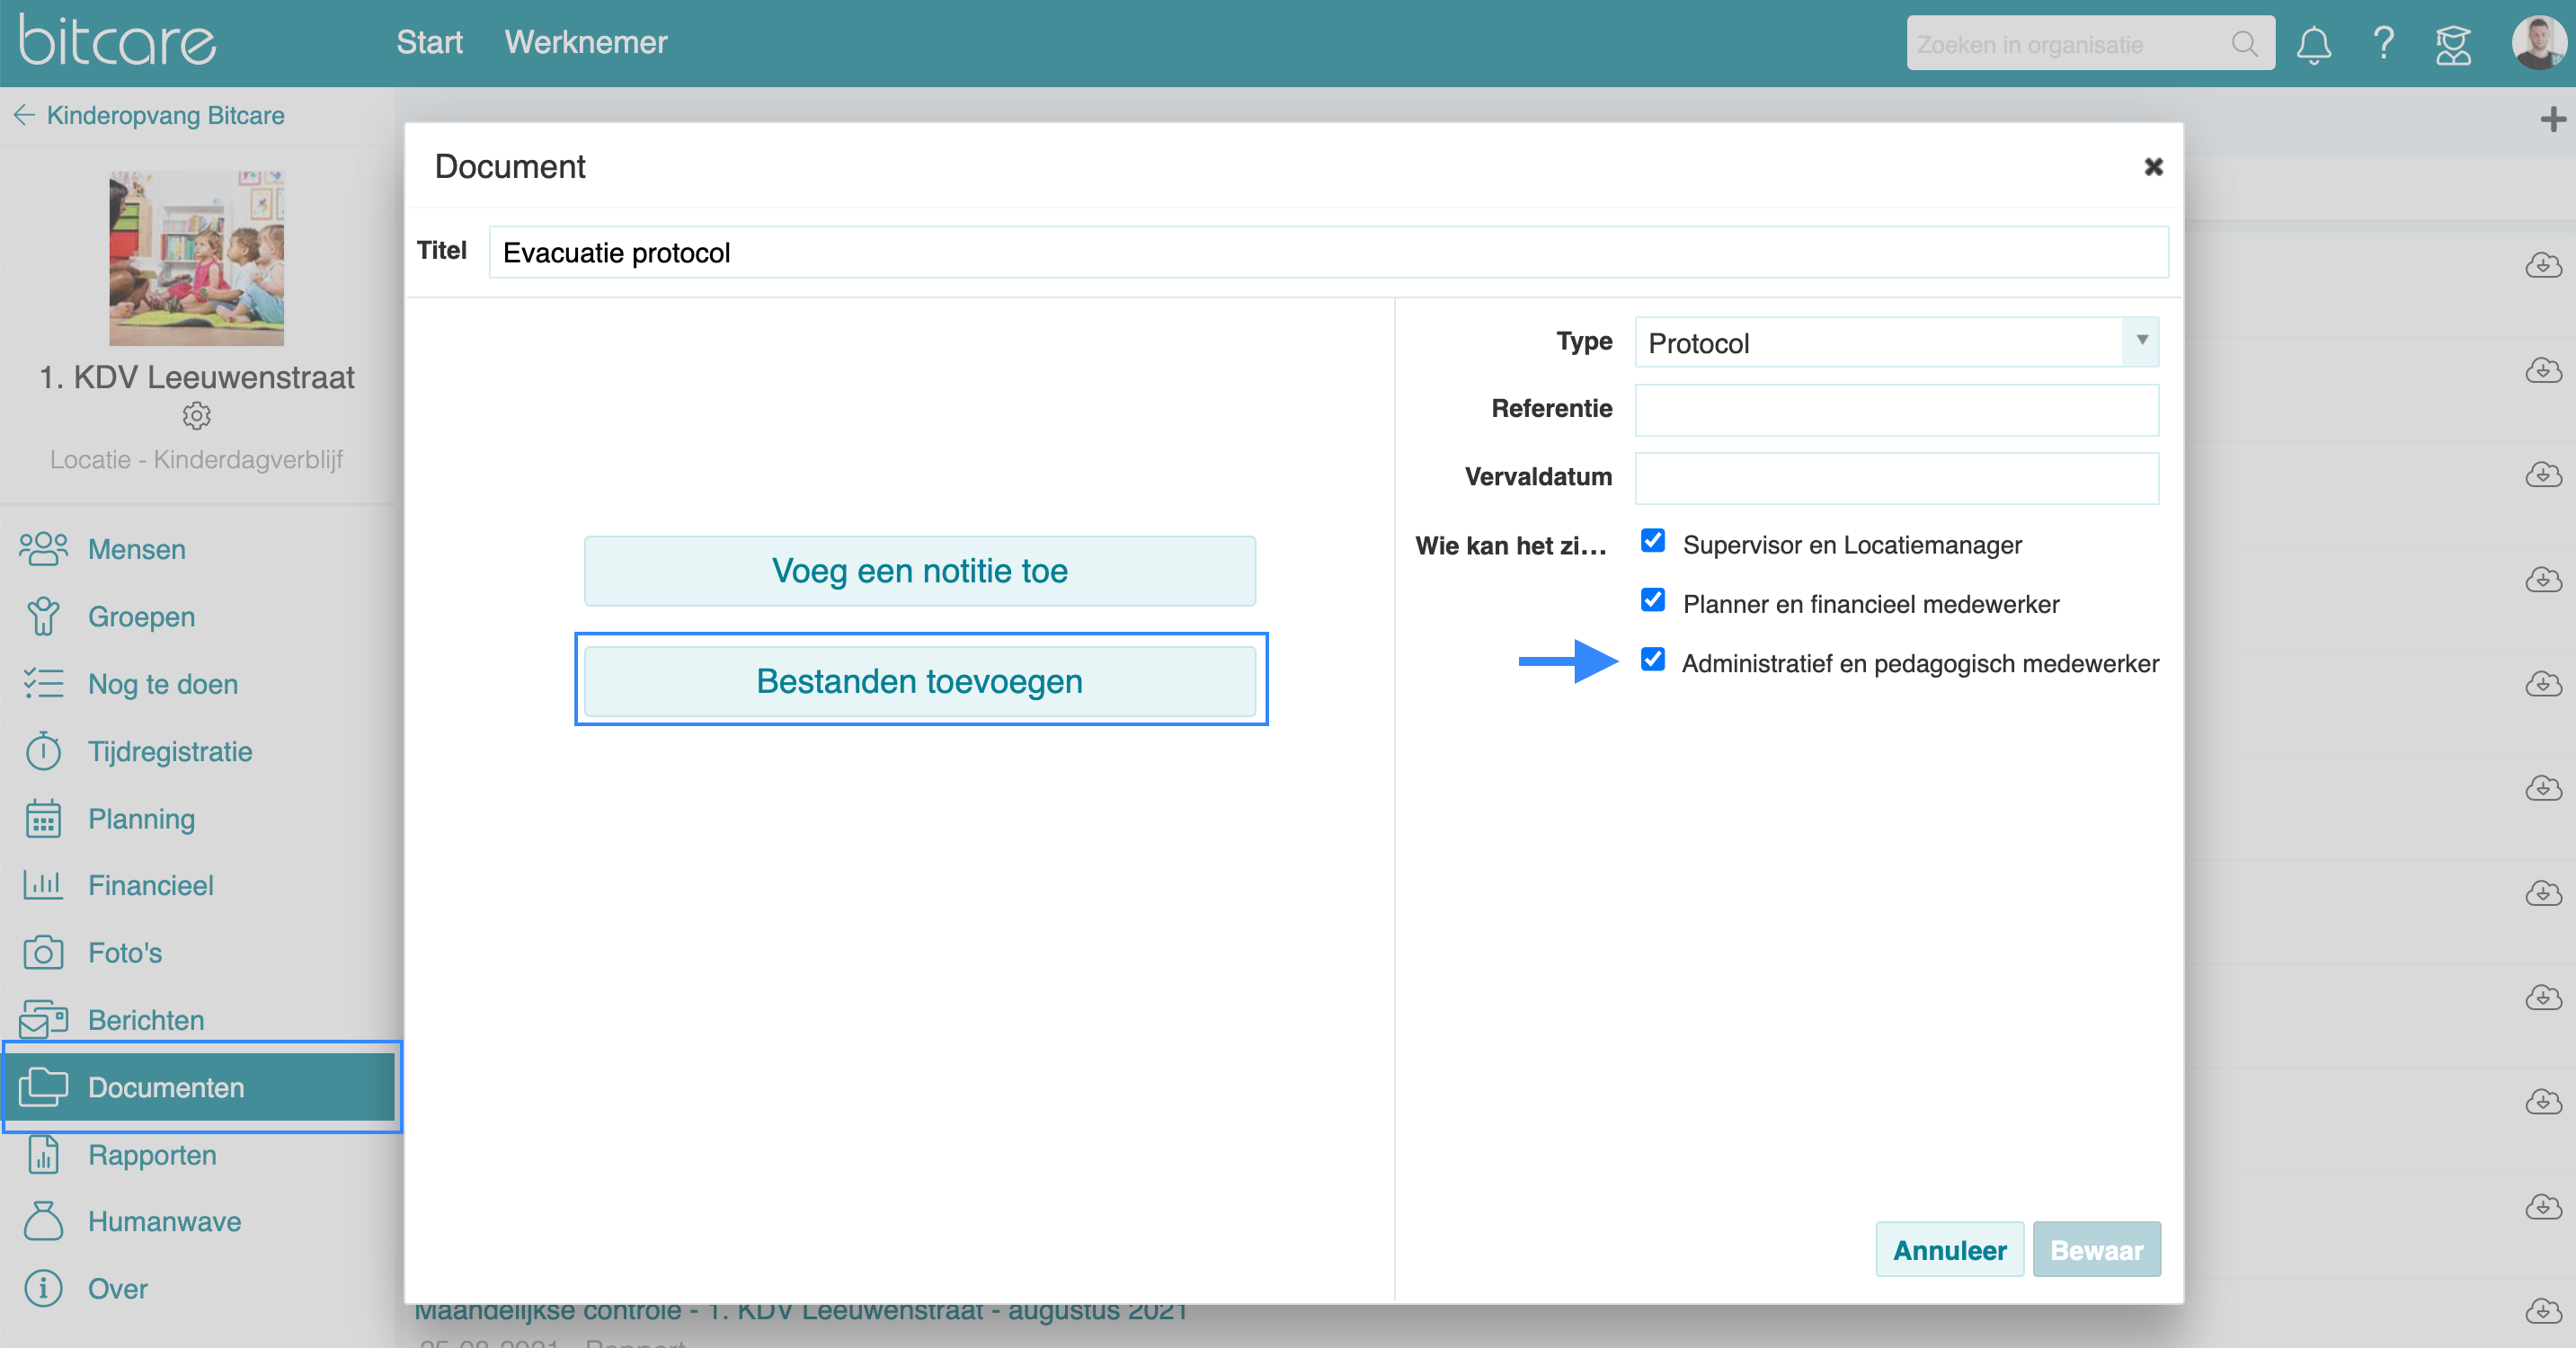Click the Berichten mail icon

pyautogui.click(x=43, y=1019)
